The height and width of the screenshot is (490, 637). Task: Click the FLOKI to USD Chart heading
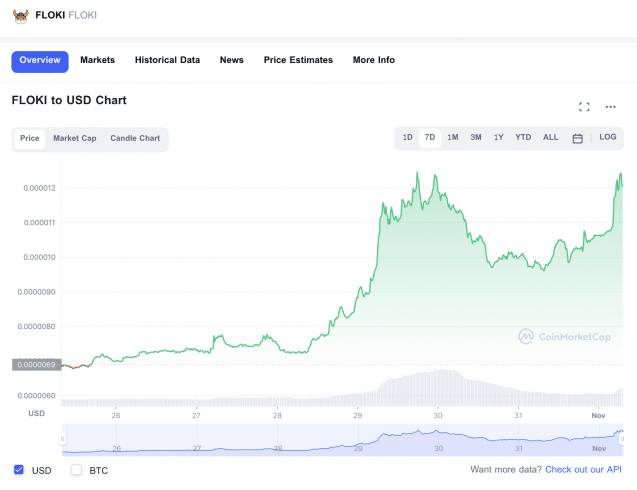point(69,100)
